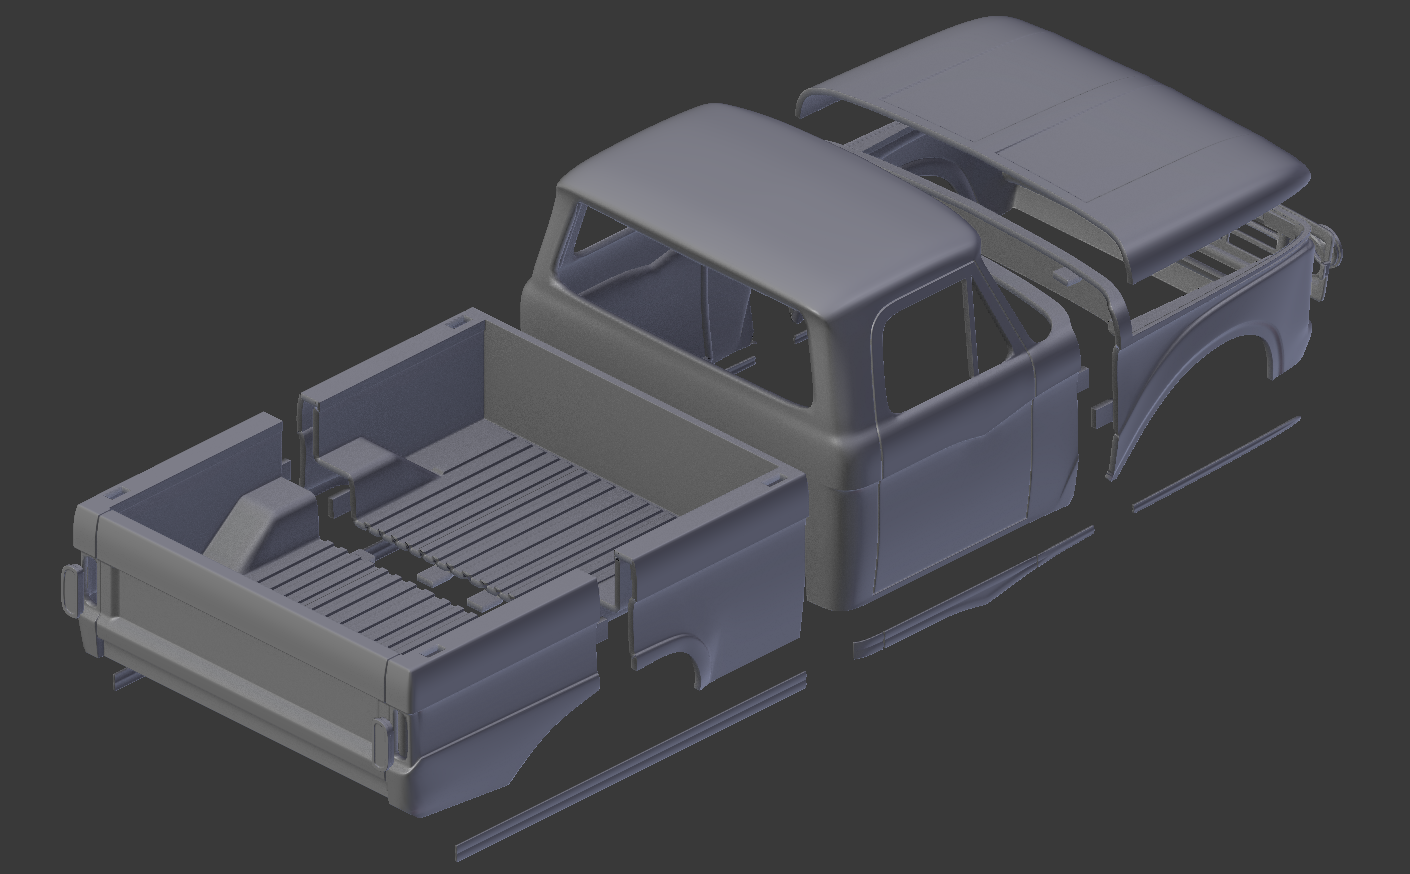Select the longest trim strip below the bed
The image size is (1410, 874).
click(x=630, y=765)
